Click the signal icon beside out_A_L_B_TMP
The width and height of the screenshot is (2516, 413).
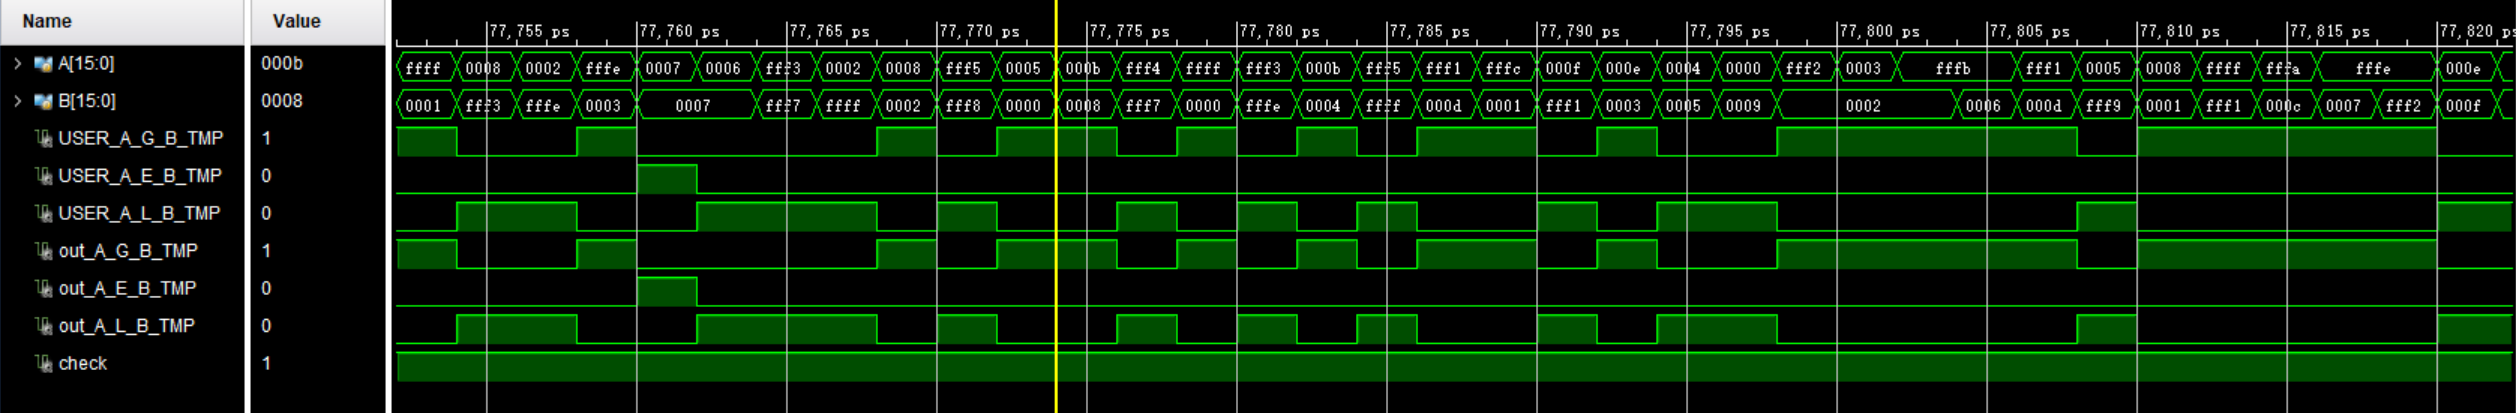(43, 326)
